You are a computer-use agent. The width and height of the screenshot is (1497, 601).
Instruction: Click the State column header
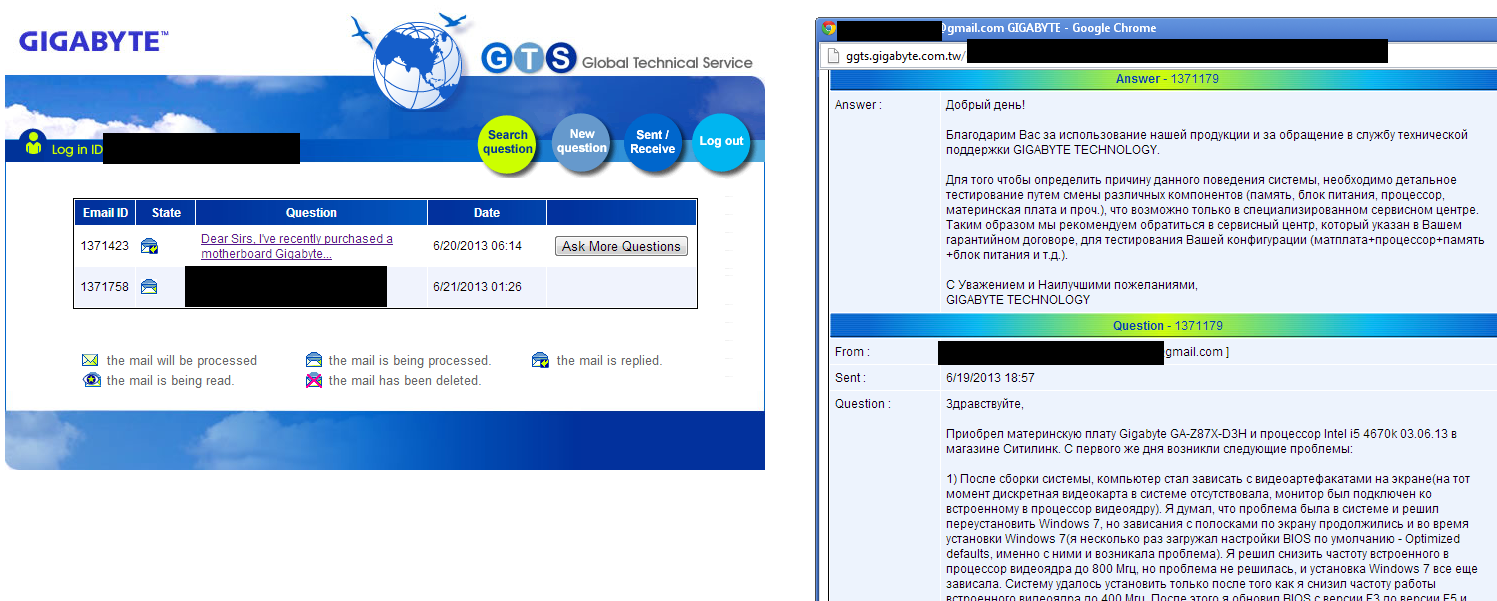pyautogui.click(x=166, y=212)
